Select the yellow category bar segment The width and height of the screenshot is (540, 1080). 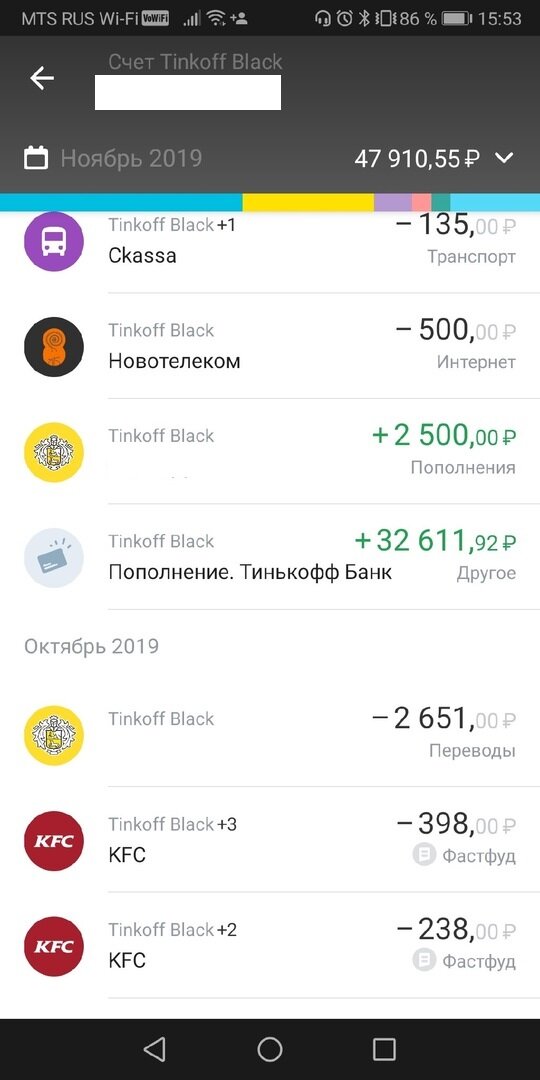pos(308,202)
